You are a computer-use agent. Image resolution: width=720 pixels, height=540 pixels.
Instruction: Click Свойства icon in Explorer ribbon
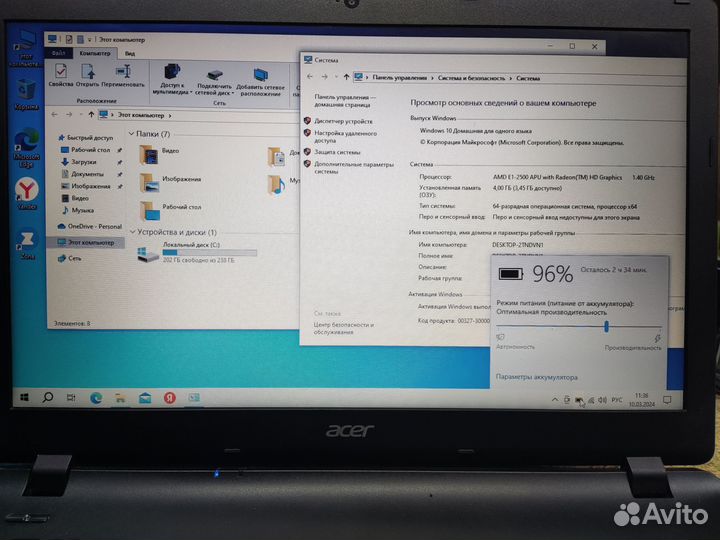coord(61,75)
